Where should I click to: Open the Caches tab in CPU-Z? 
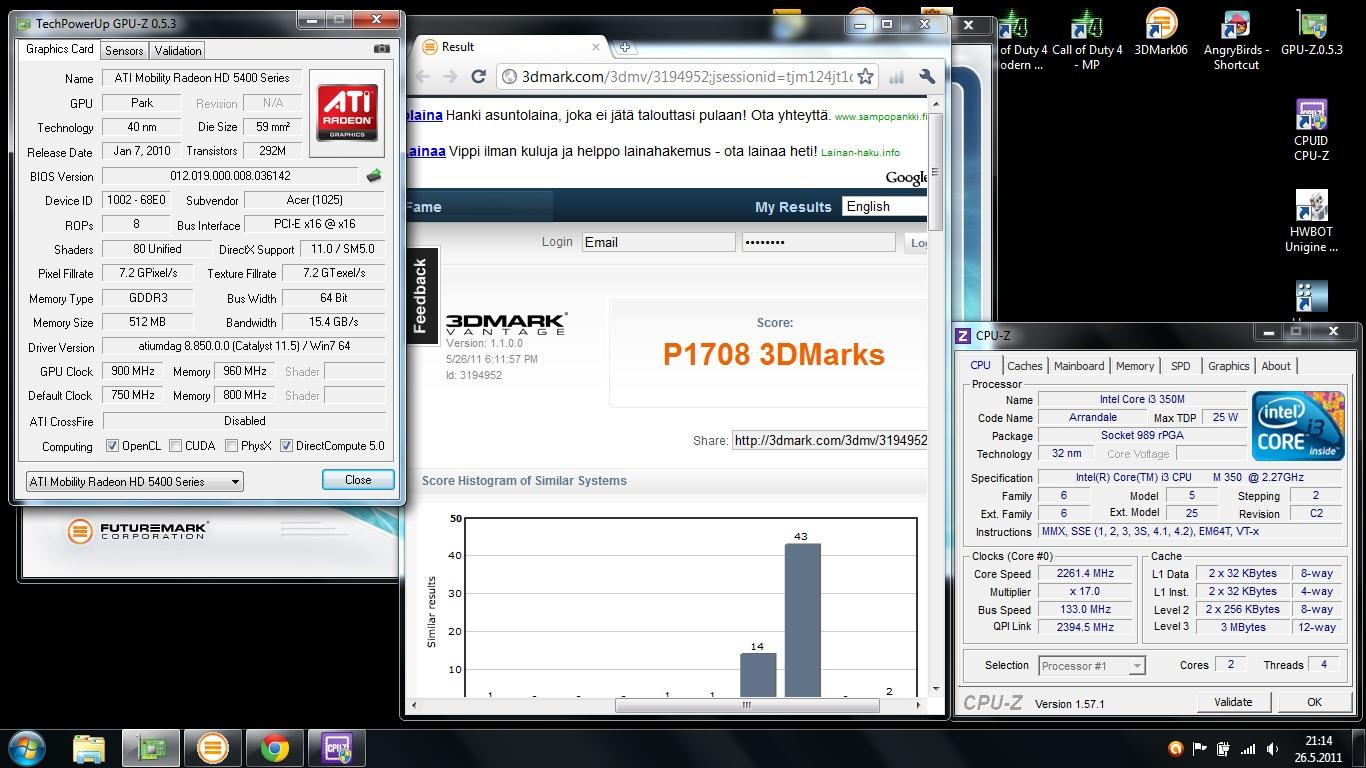pyautogui.click(x=1025, y=366)
